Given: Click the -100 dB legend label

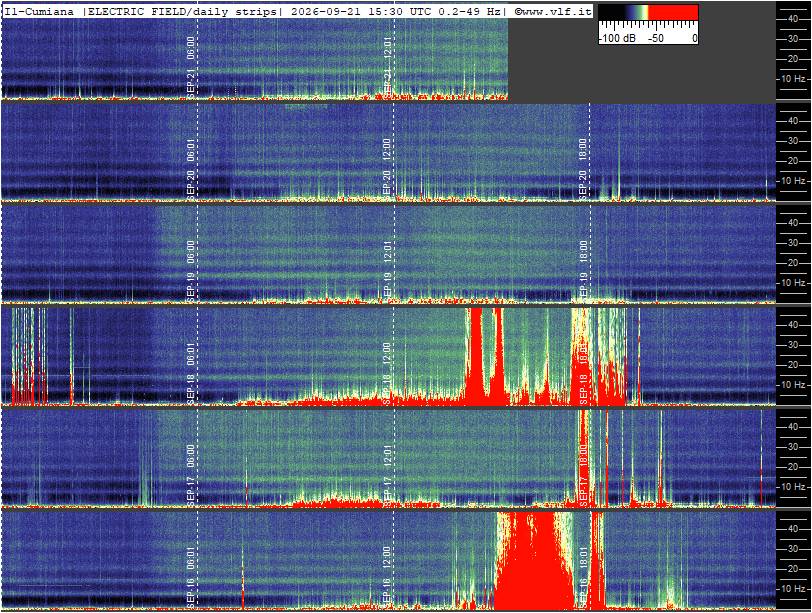Looking at the screenshot, I should click(x=617, y=38).
